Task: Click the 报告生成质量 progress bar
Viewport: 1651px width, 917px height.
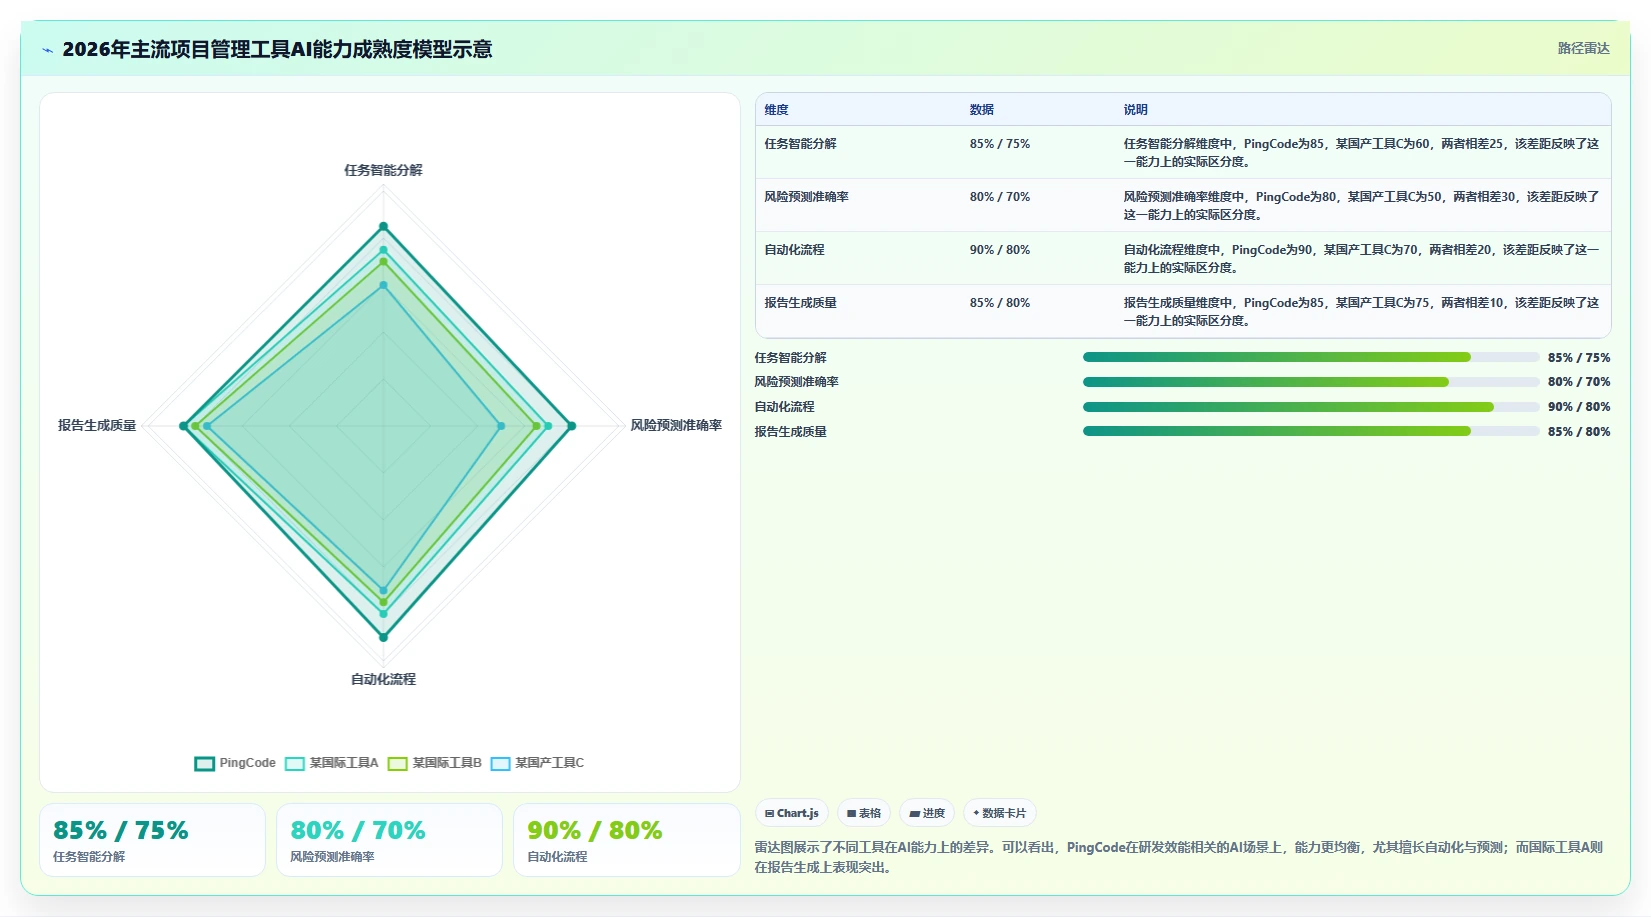Action: [1311, 432]
